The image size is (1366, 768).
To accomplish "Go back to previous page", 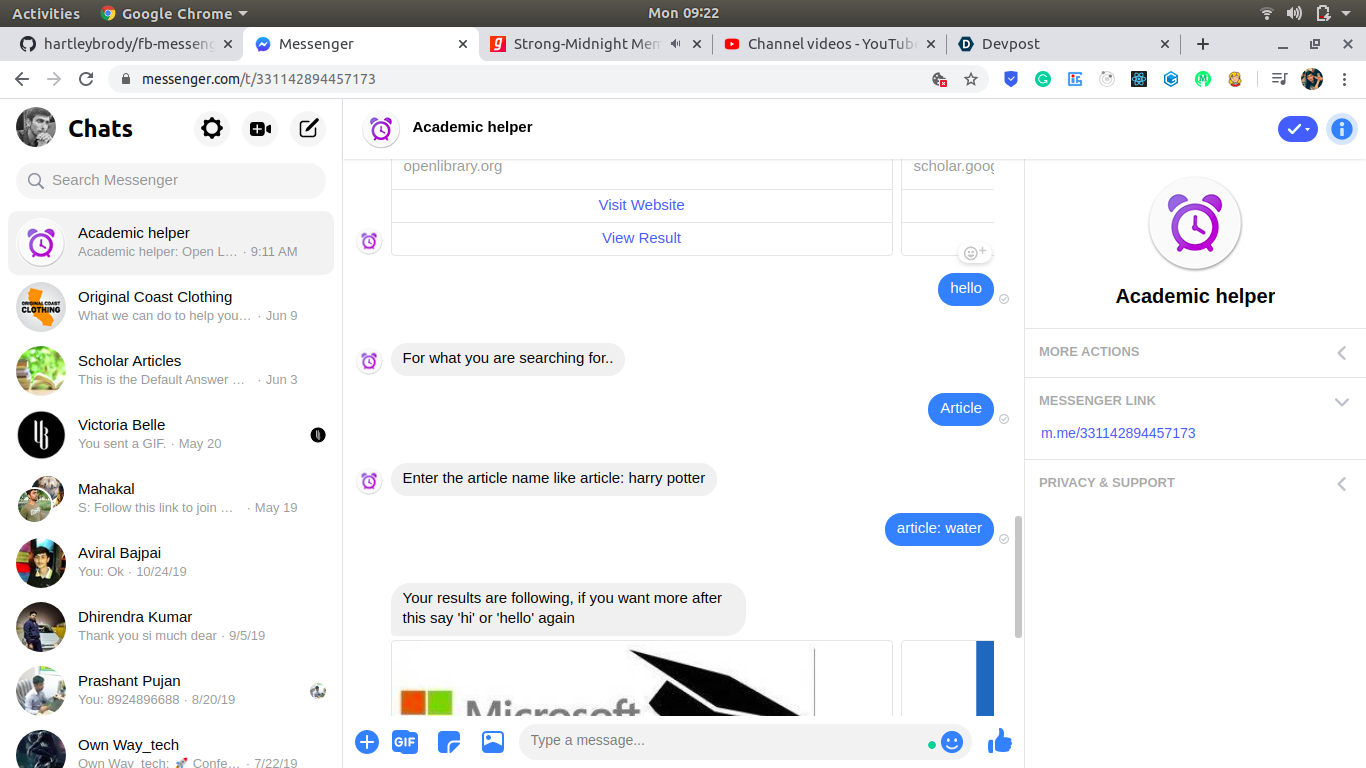I will (x=22, y=79).
